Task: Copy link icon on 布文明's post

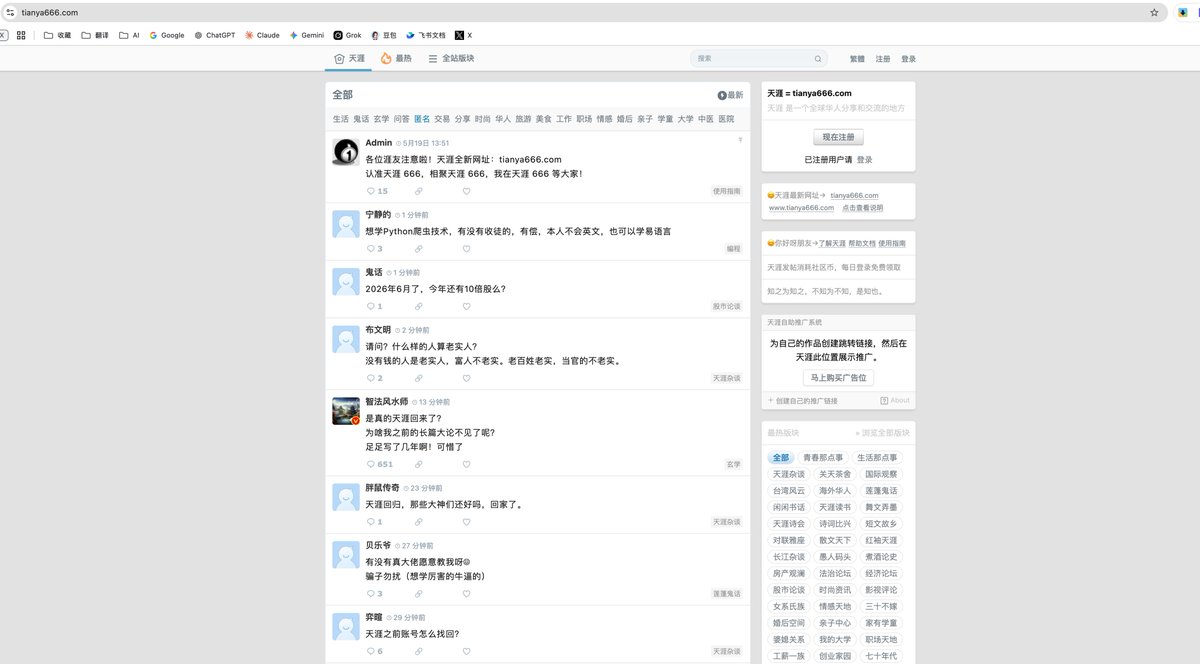Action: pyautogui.click(x=419, y=379)
